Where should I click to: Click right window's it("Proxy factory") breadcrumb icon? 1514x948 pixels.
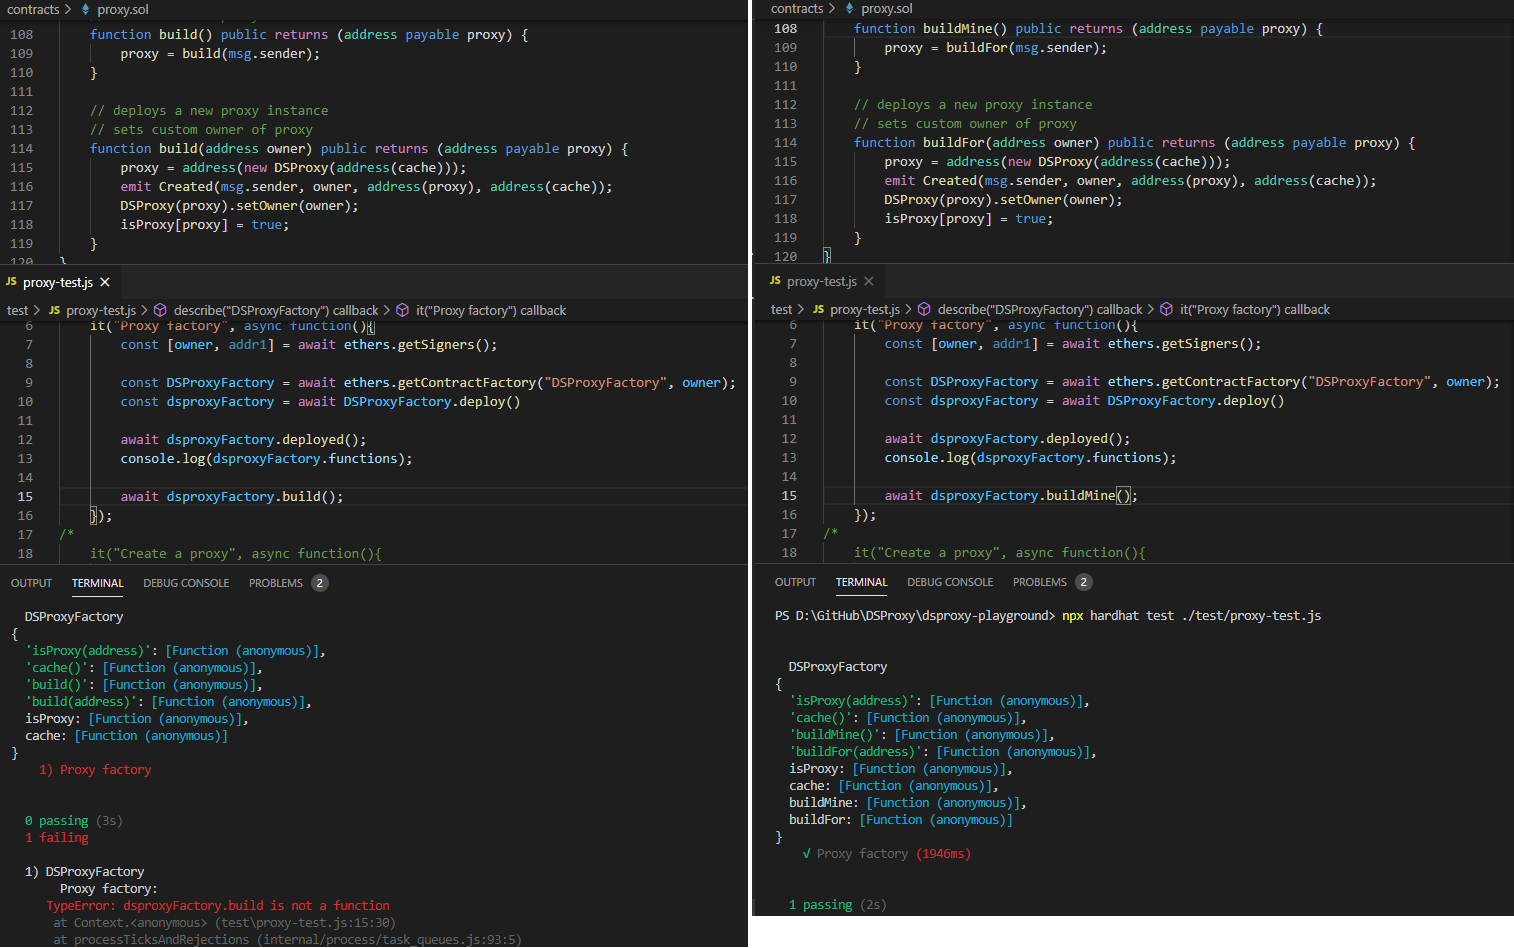tap(1167, 309)
